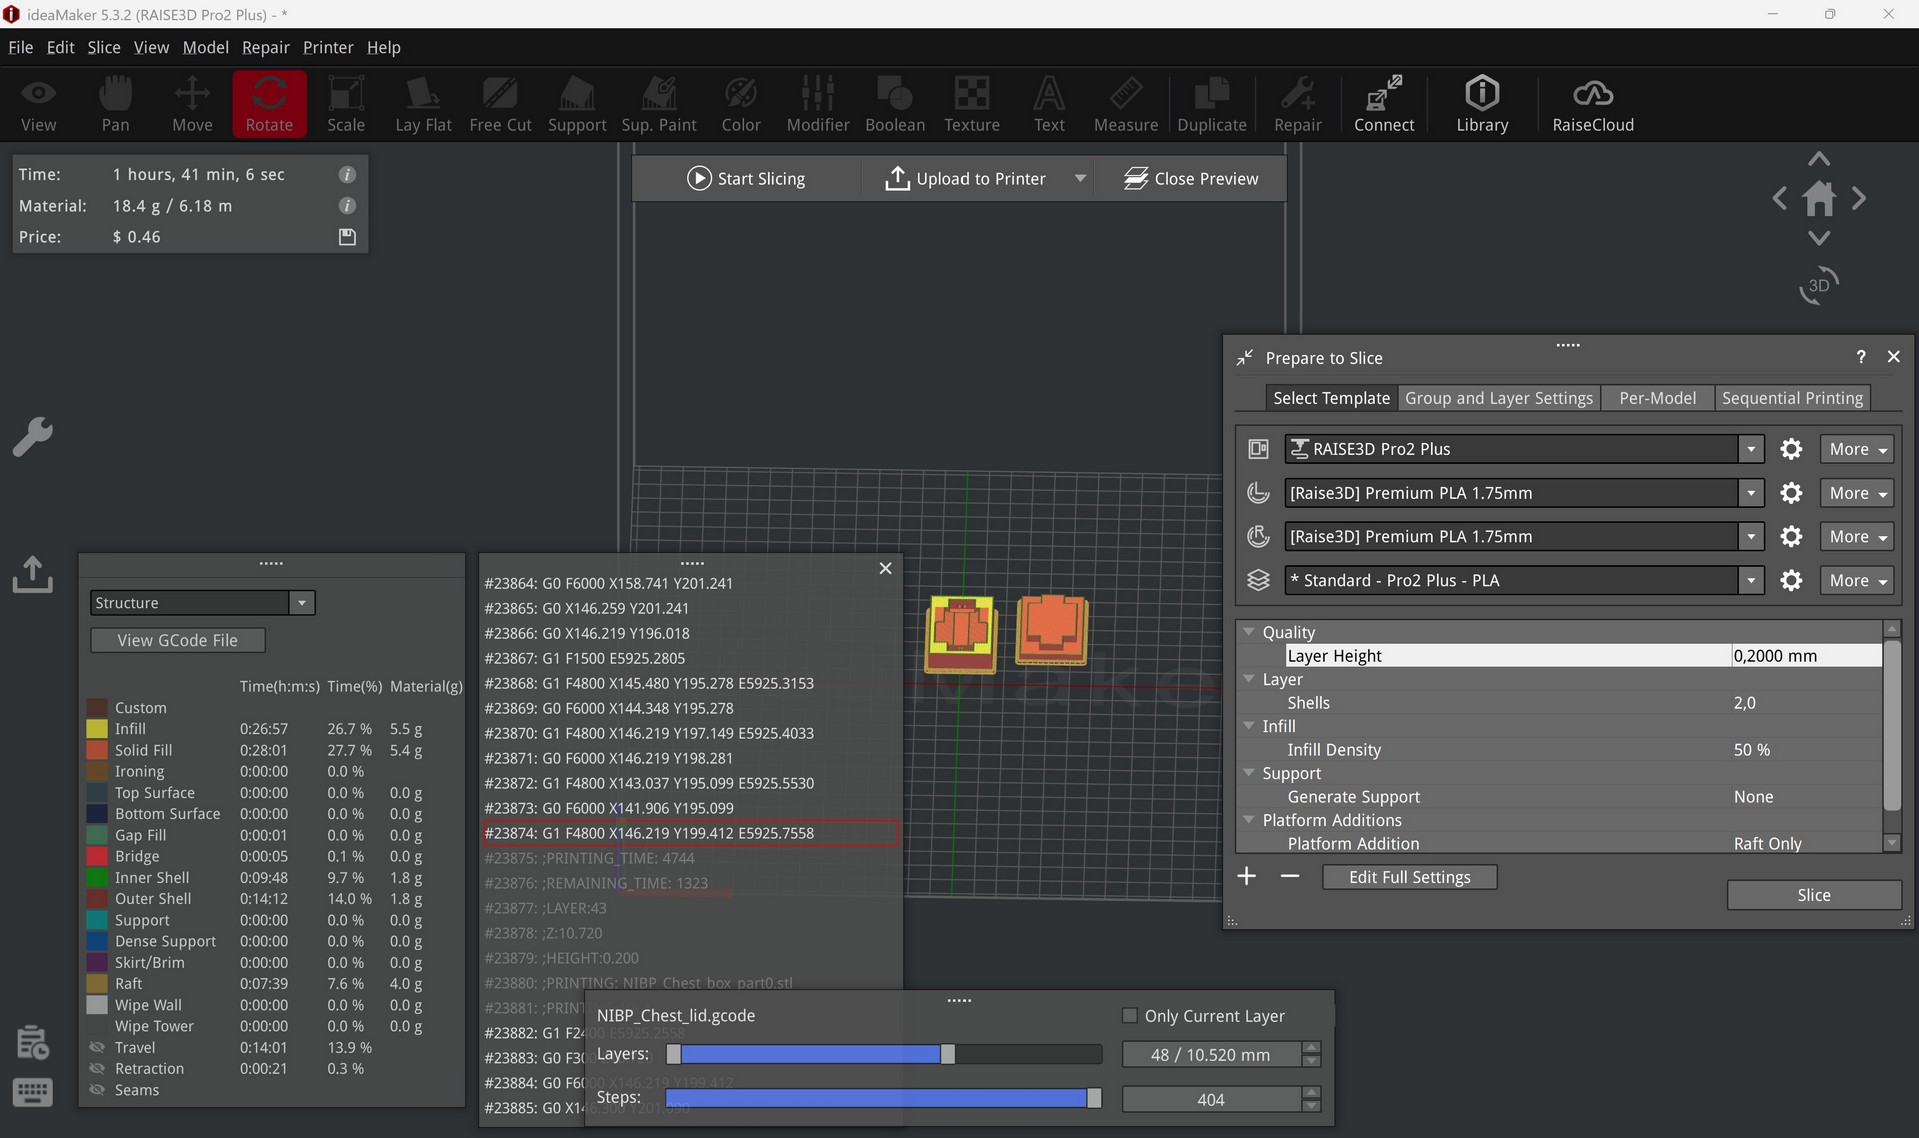The image size is (1919, 1138).
Task: Open the Repair tool in toolbar
Action: [1298, 104]
